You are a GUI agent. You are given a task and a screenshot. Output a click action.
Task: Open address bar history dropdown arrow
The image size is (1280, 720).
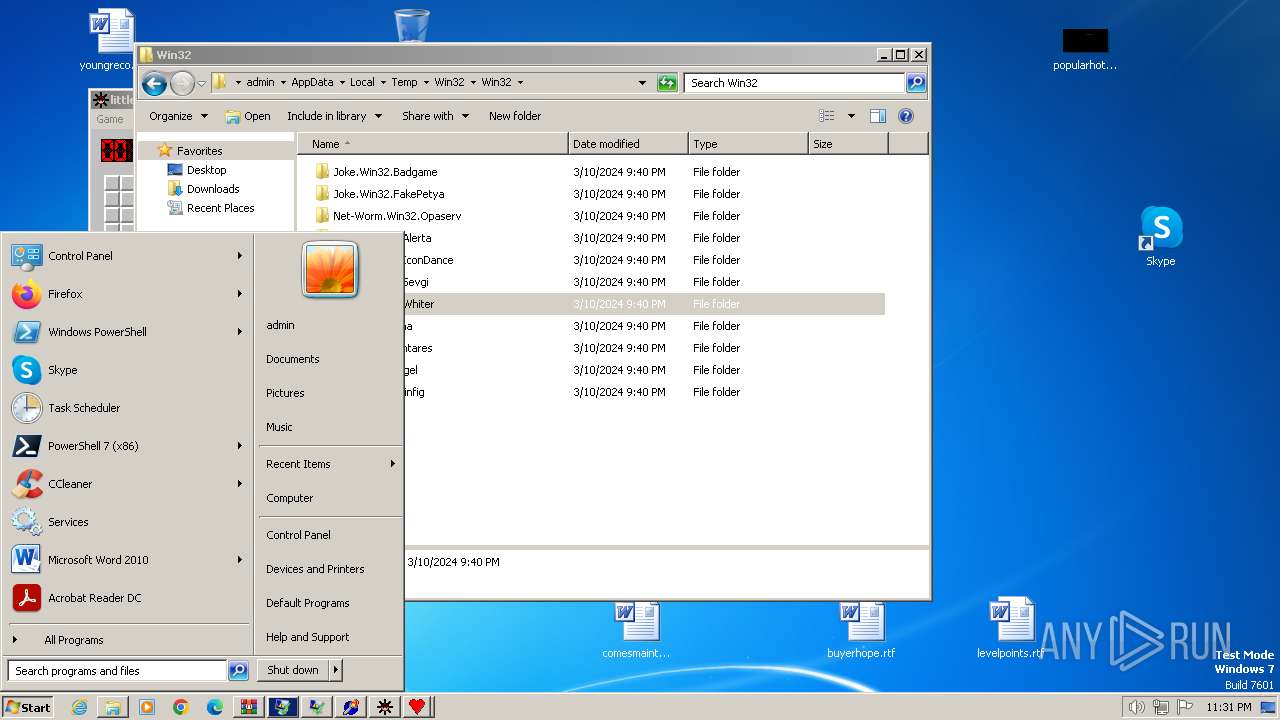642,83
